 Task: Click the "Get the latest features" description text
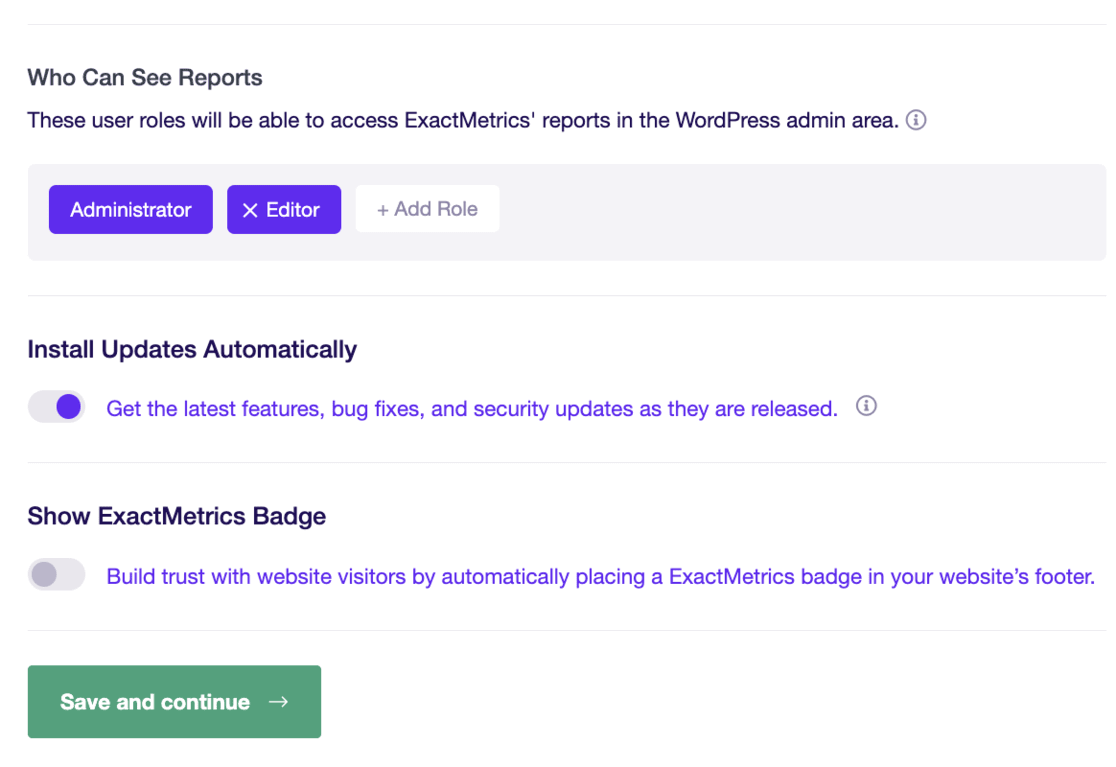pos(472,409)
